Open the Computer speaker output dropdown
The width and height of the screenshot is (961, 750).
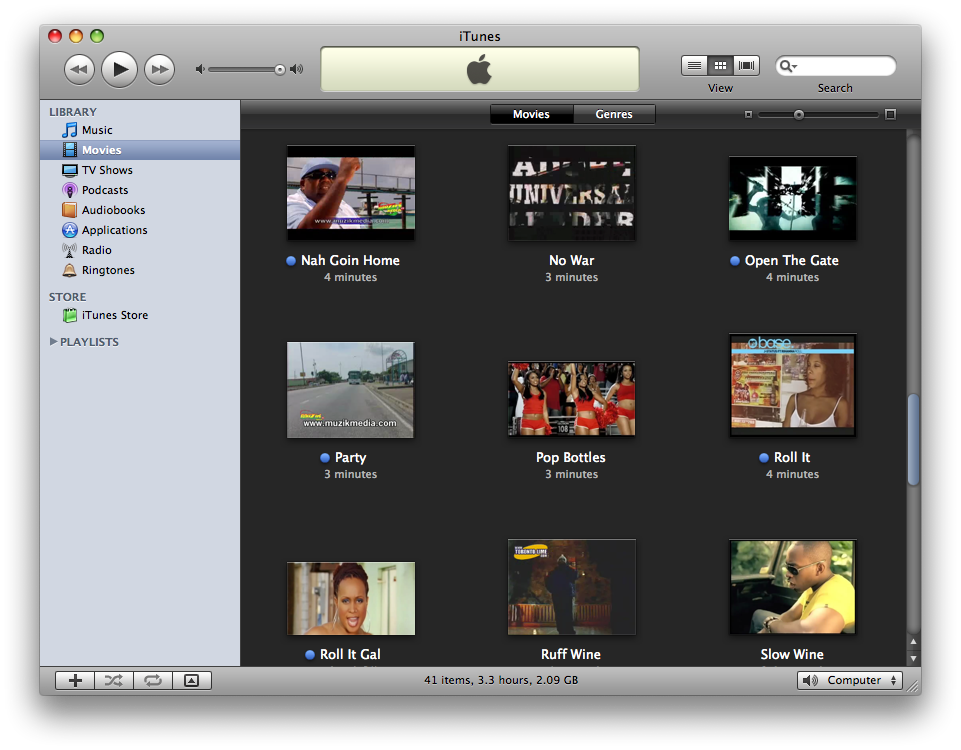(x=849, y=680)
